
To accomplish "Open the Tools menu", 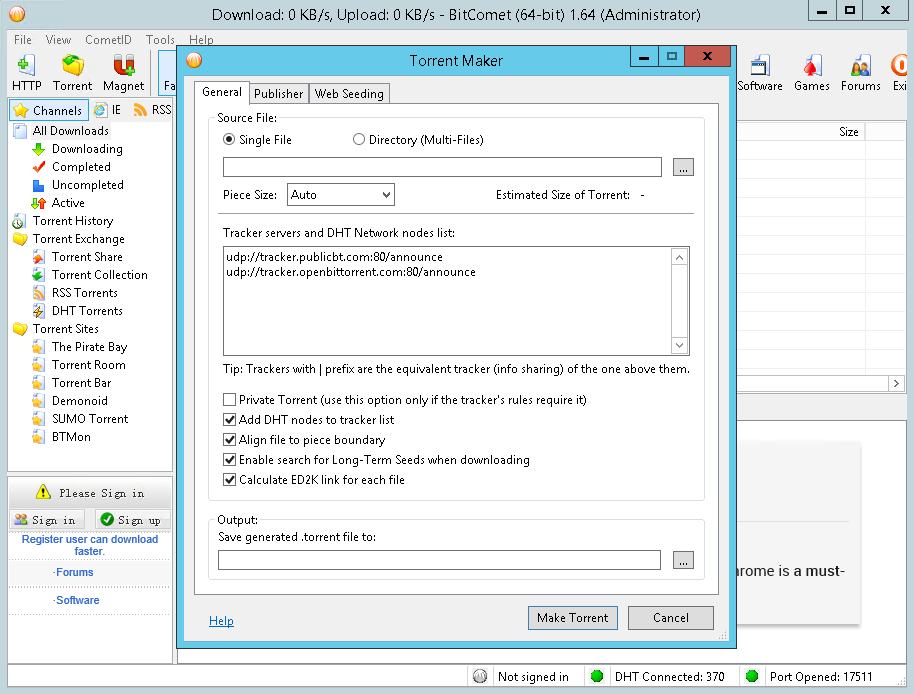I will (160, 40).
